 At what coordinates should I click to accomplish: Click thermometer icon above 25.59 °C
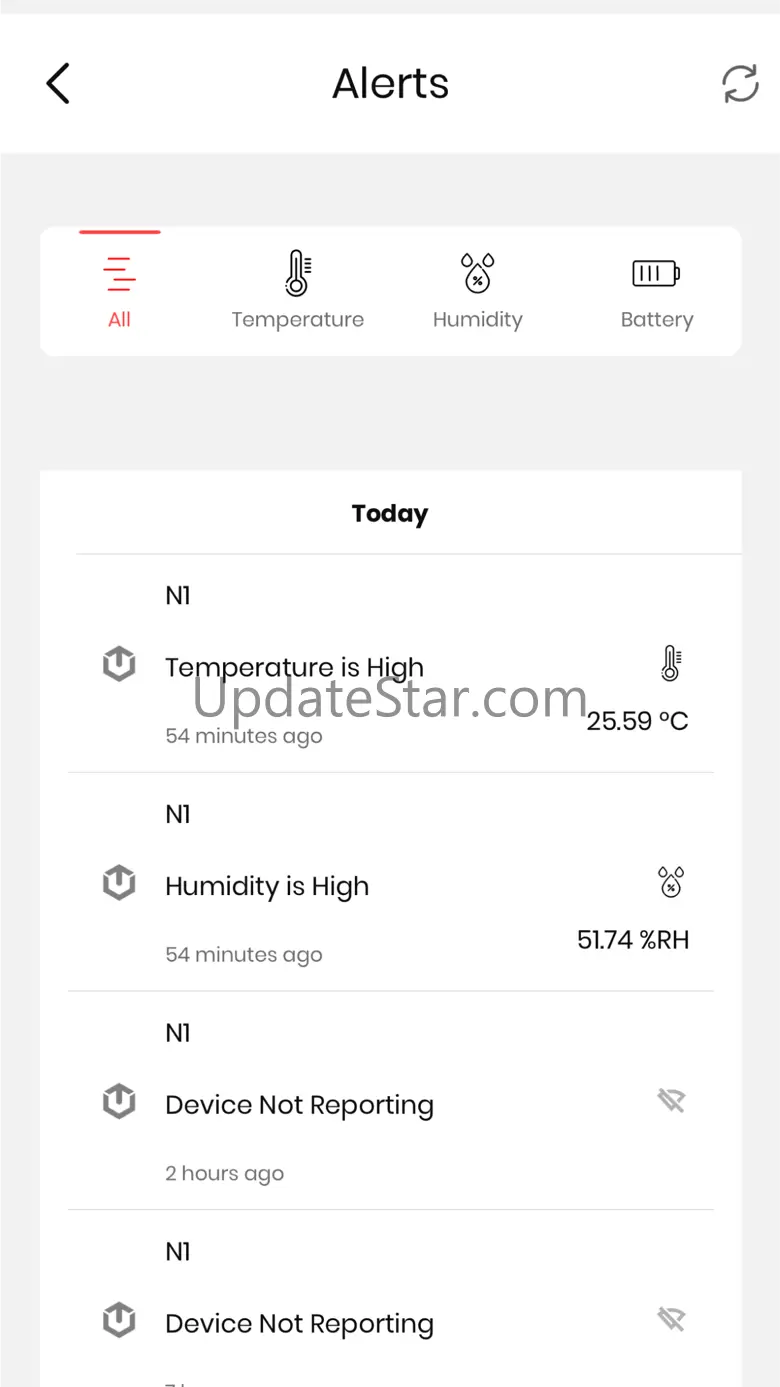(671, 663)
